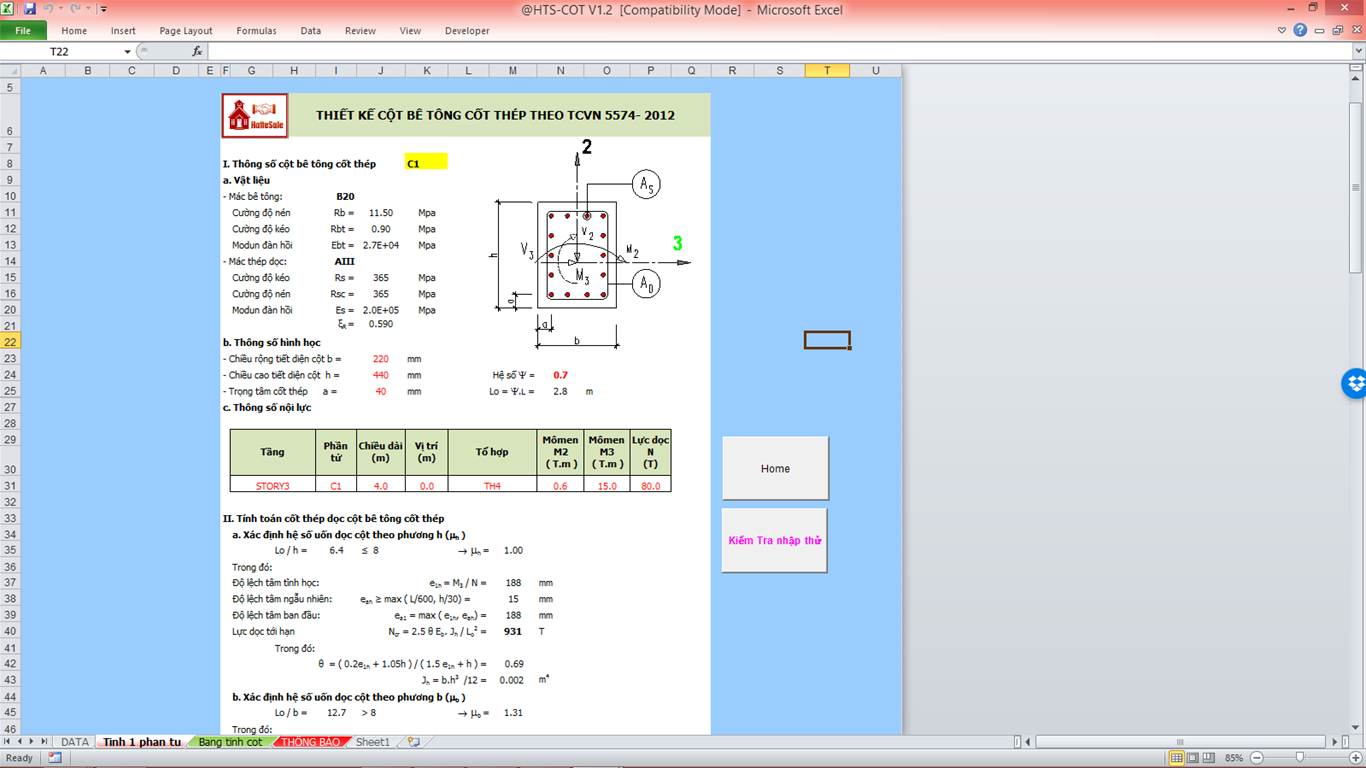The width and height of the screenshot is (1366, 768).
Task: Switch to Page Layout view button
Action: coord(1194,758)
